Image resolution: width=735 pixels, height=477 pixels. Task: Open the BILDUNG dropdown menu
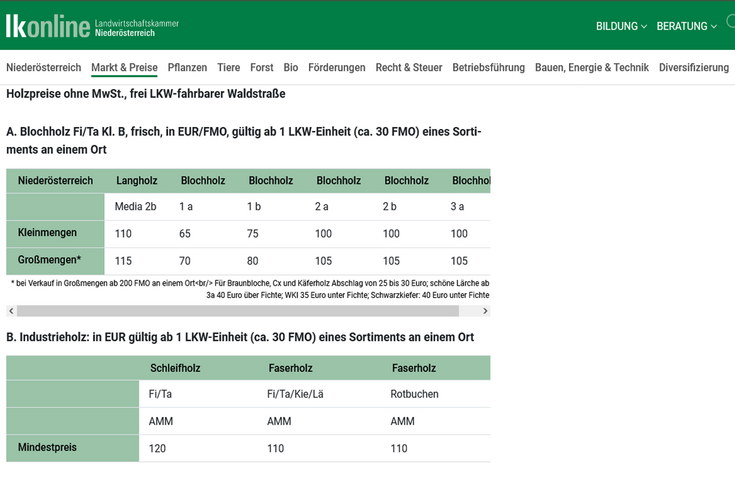coord(621,26)
